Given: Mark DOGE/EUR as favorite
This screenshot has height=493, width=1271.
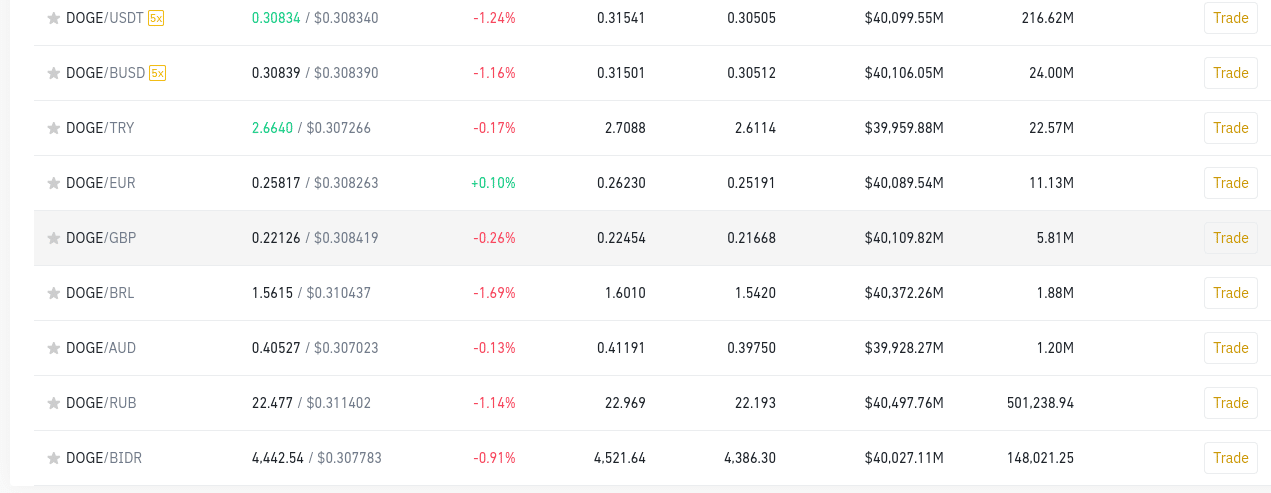Looking at the screenshot, I should click(x=54, y=183).
